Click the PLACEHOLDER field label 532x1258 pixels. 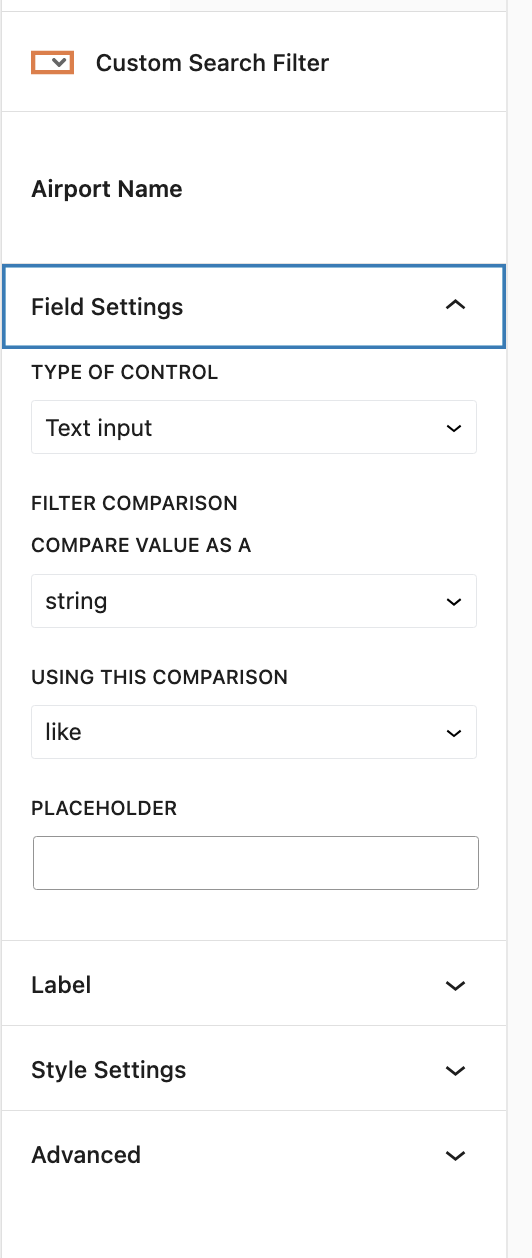(x=104, y=808)
